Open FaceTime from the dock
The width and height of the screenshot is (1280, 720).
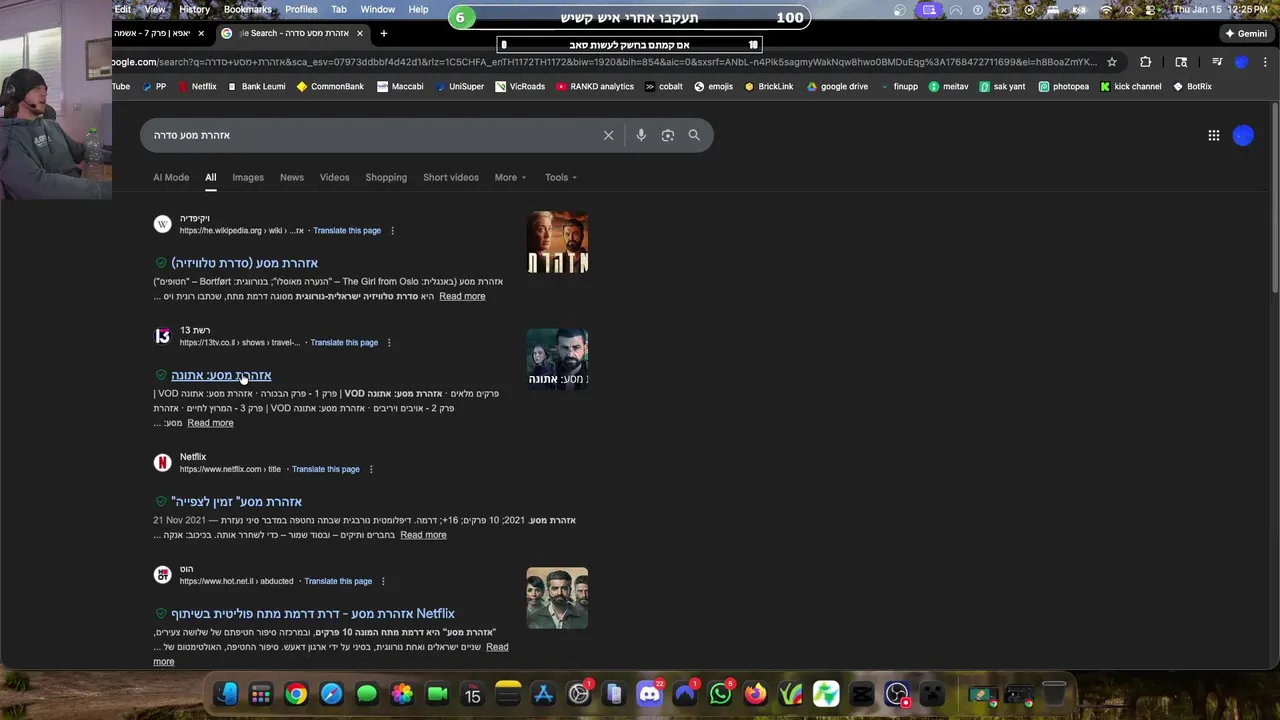pos(437,694)
